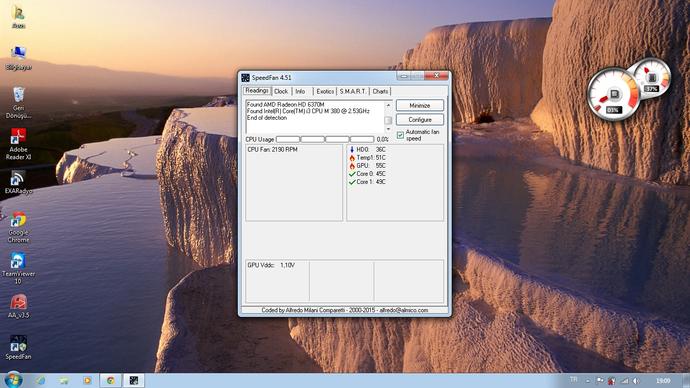The image size is (690, 388).
Task: Click the HD0 temperature down-arrow icon
Action: [x=352, y=150]
